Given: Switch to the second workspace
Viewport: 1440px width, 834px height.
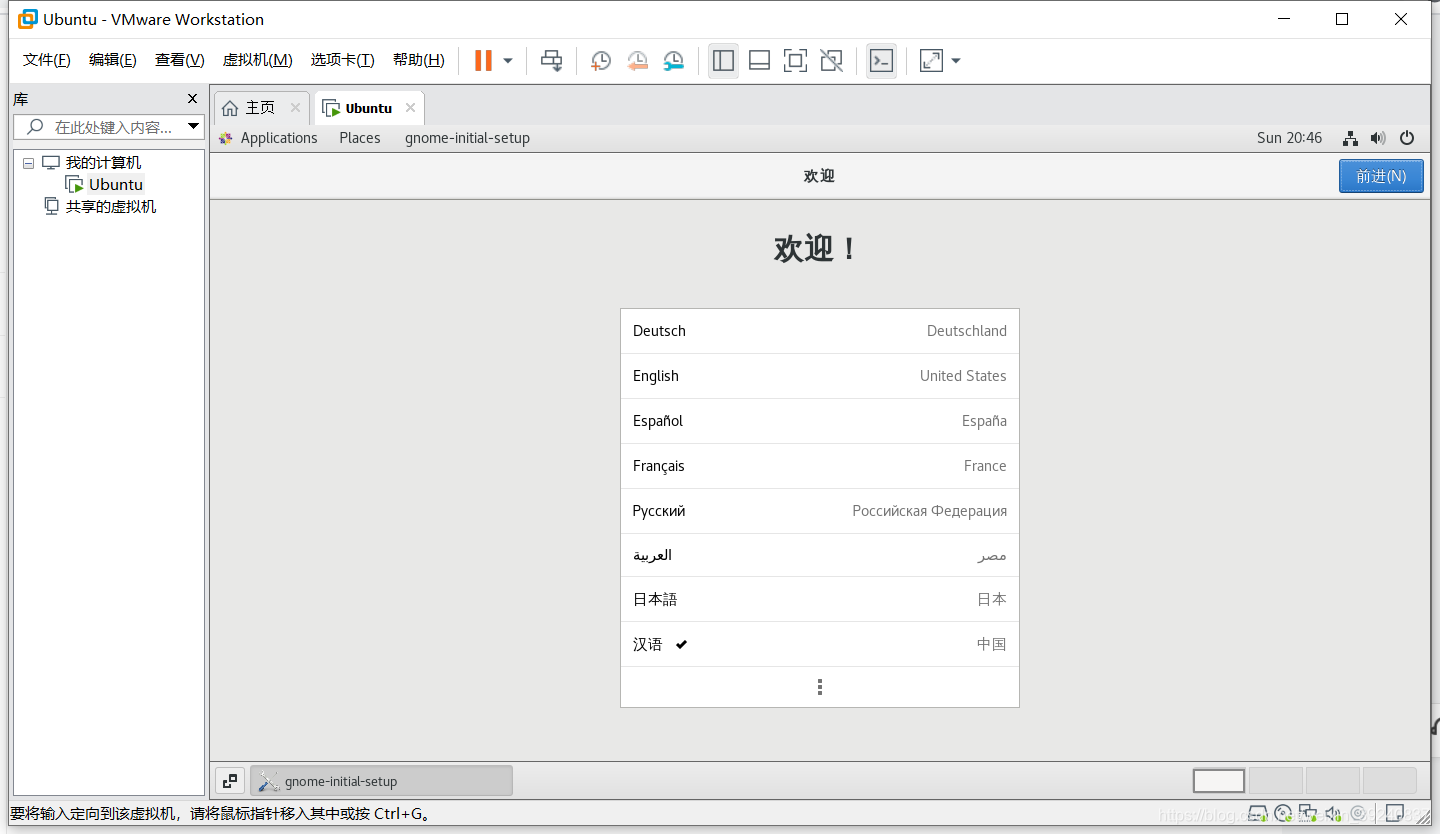Looking at the screenshot, I should point(1276,781).
